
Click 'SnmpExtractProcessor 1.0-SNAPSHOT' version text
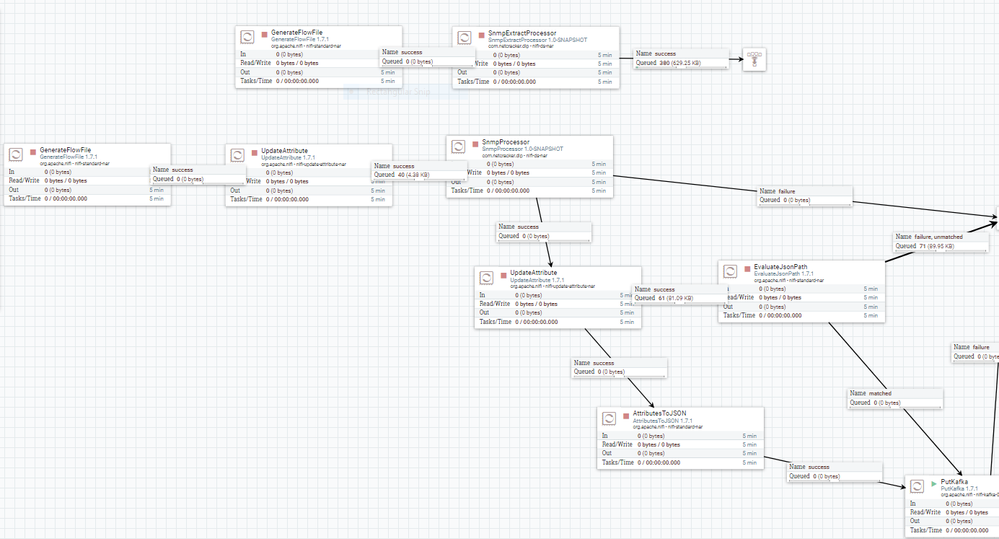tap(538, 40)
